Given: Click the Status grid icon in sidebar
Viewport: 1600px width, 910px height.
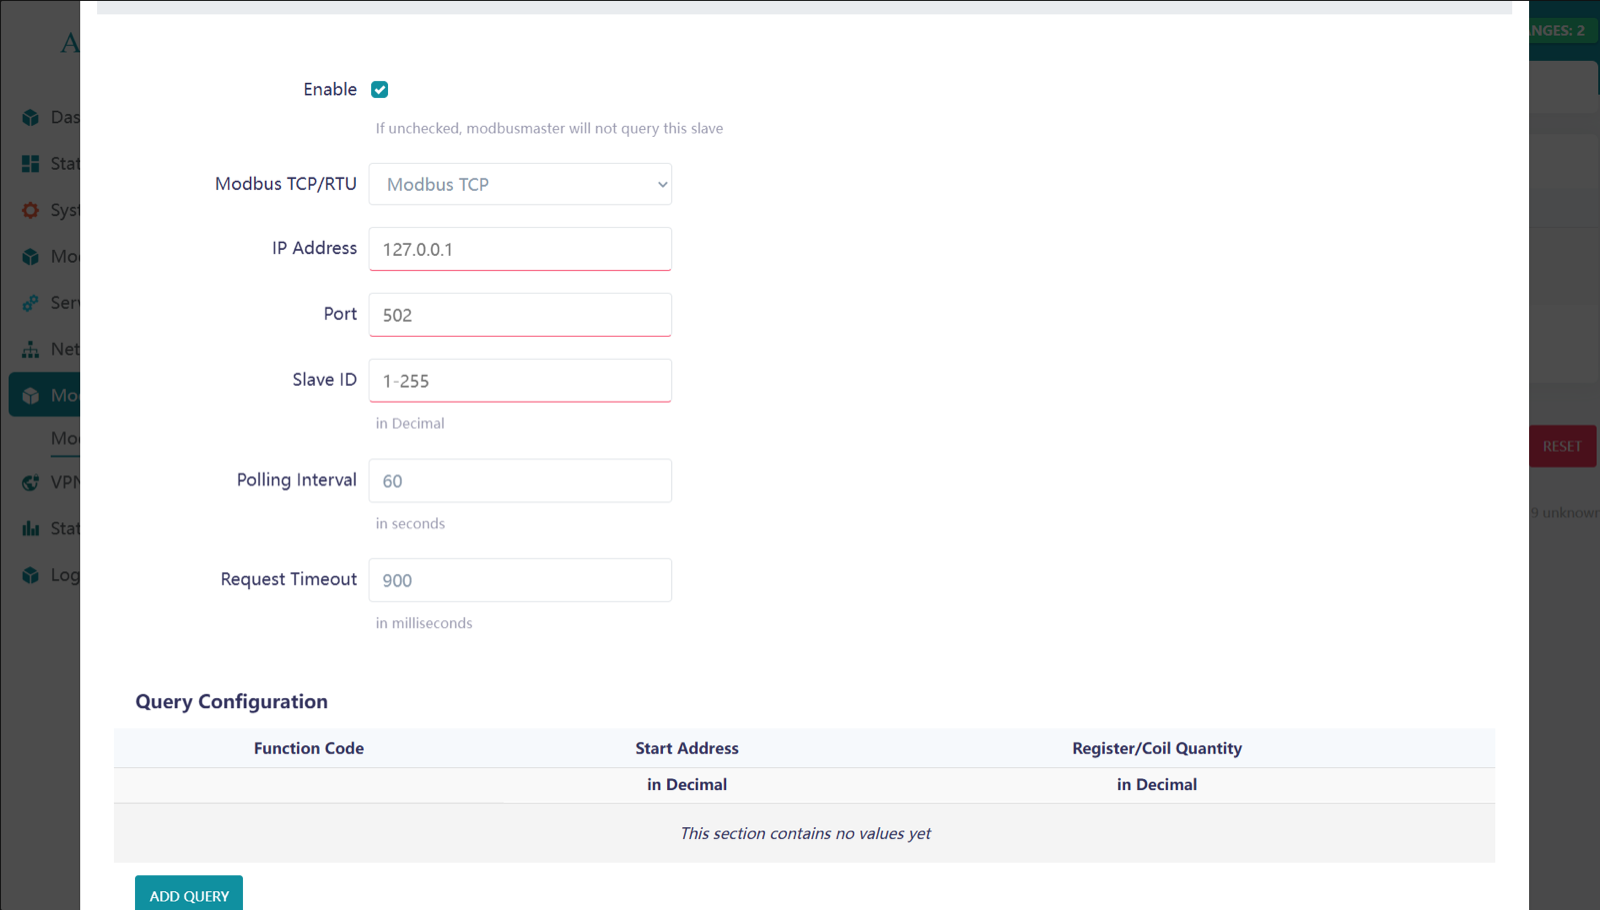Looking at the screenshot, I should (x=31, y=163).
